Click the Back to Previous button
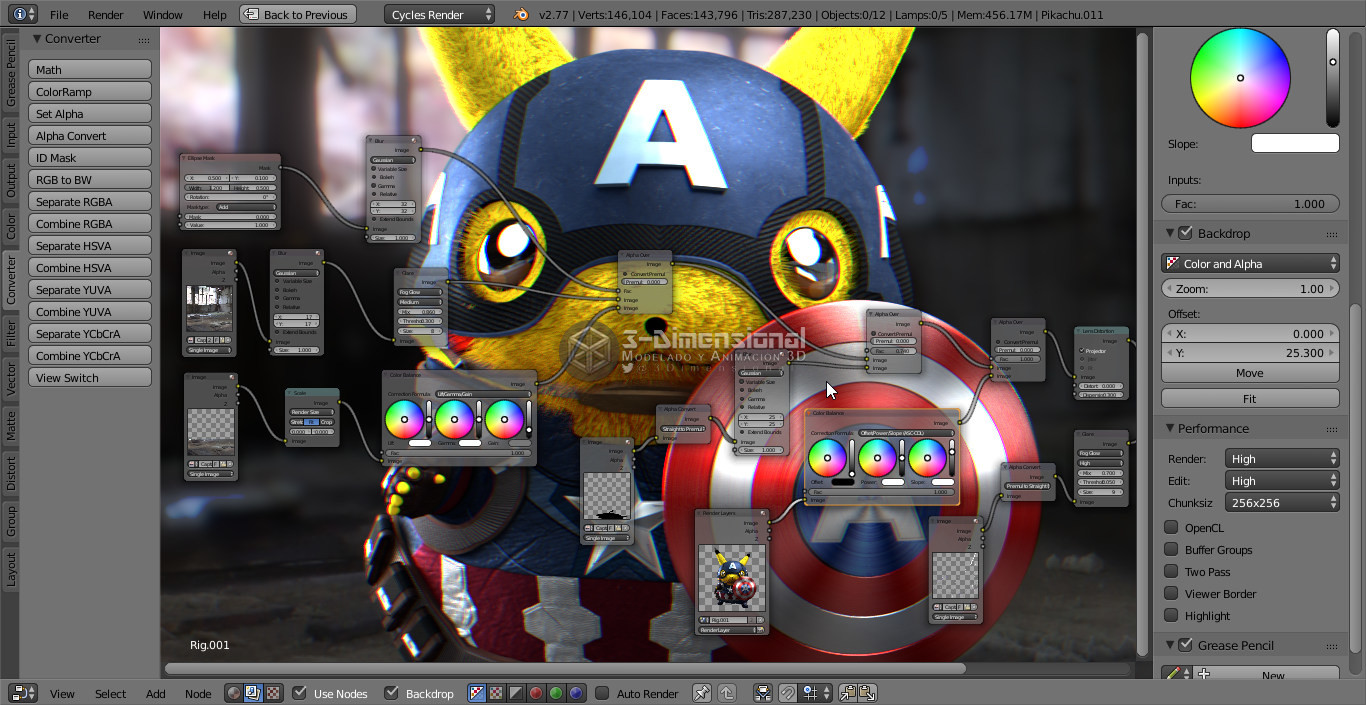This screenshot has width=1366, height=705. [298, 14]
